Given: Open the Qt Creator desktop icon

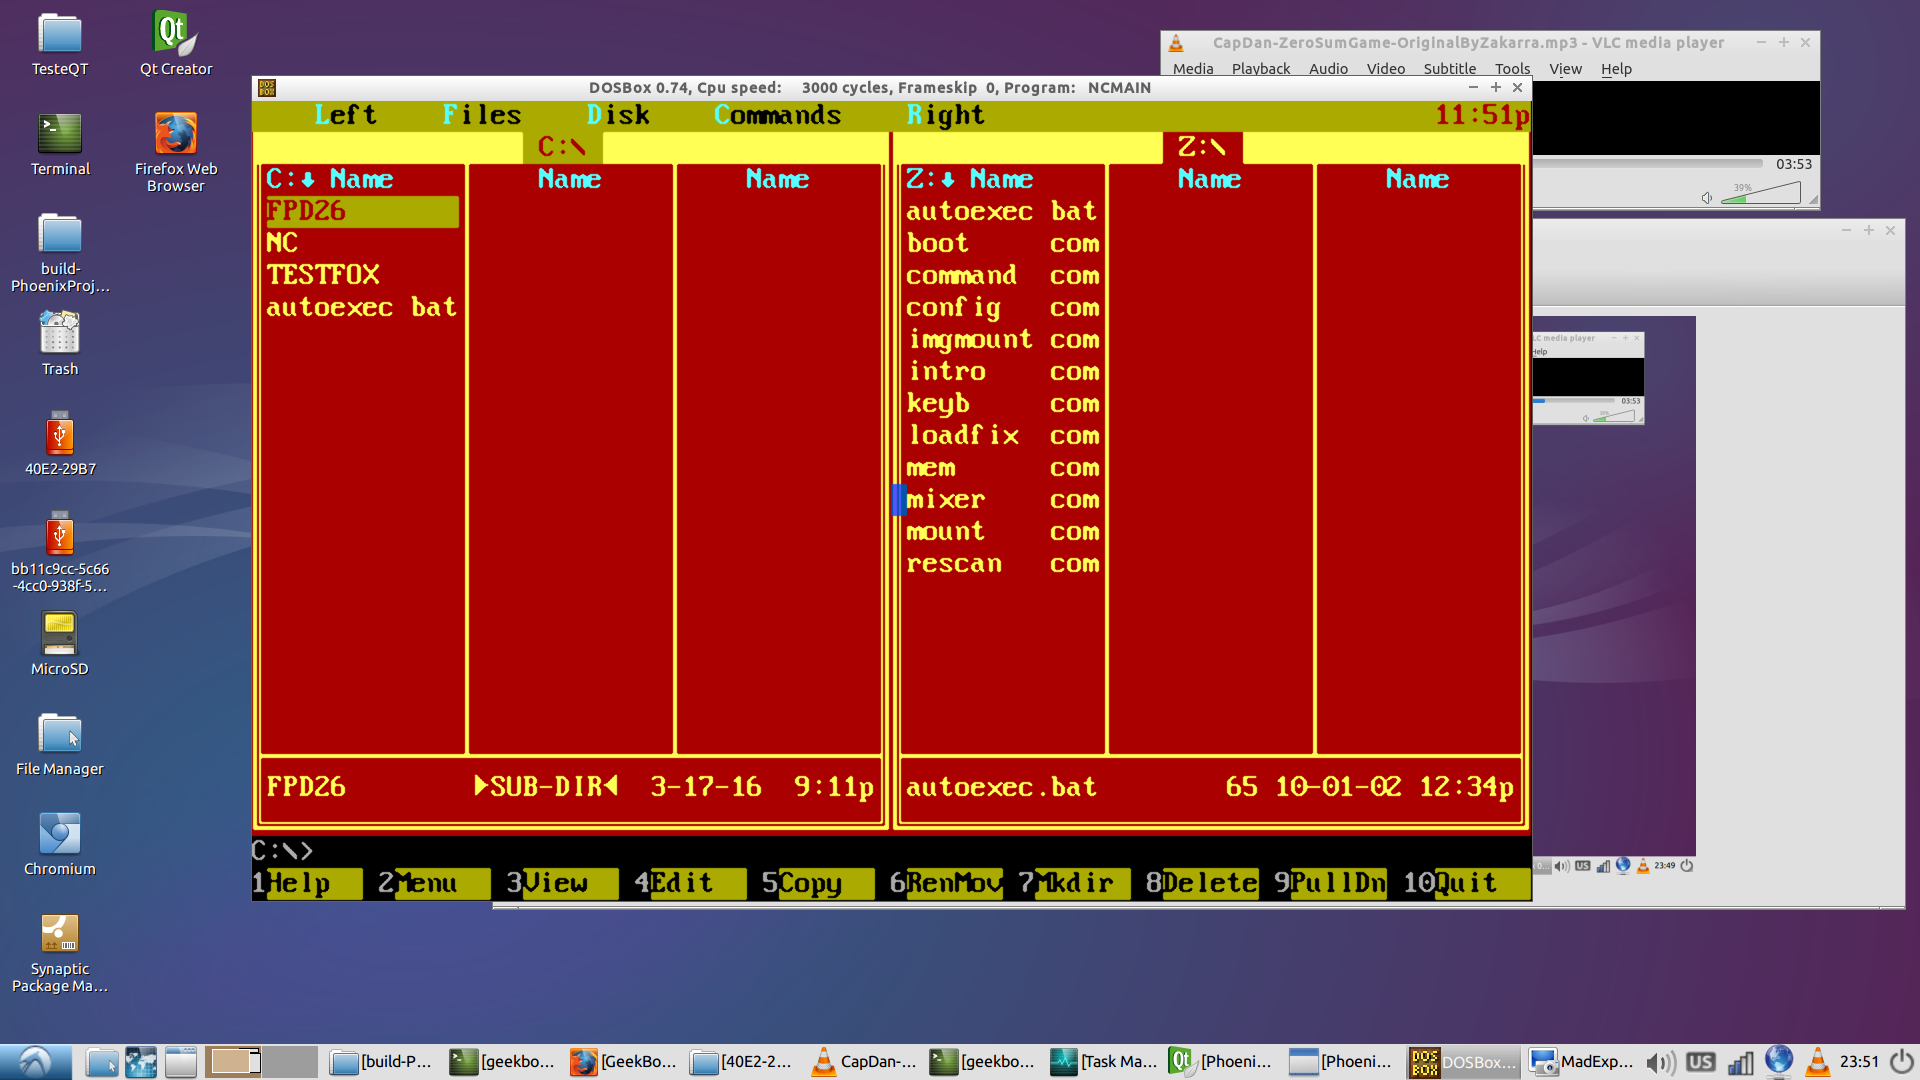Looking at the screenshot, I should point(175,35).
